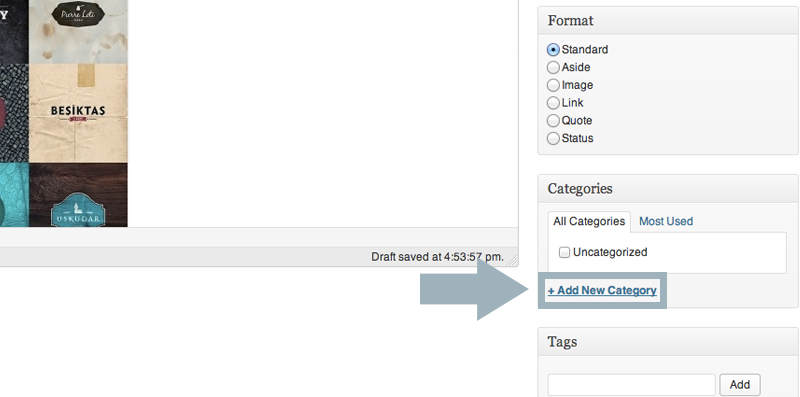Focus the Tags text input field
Screen dimensions: 800x397
click(632, 385)
